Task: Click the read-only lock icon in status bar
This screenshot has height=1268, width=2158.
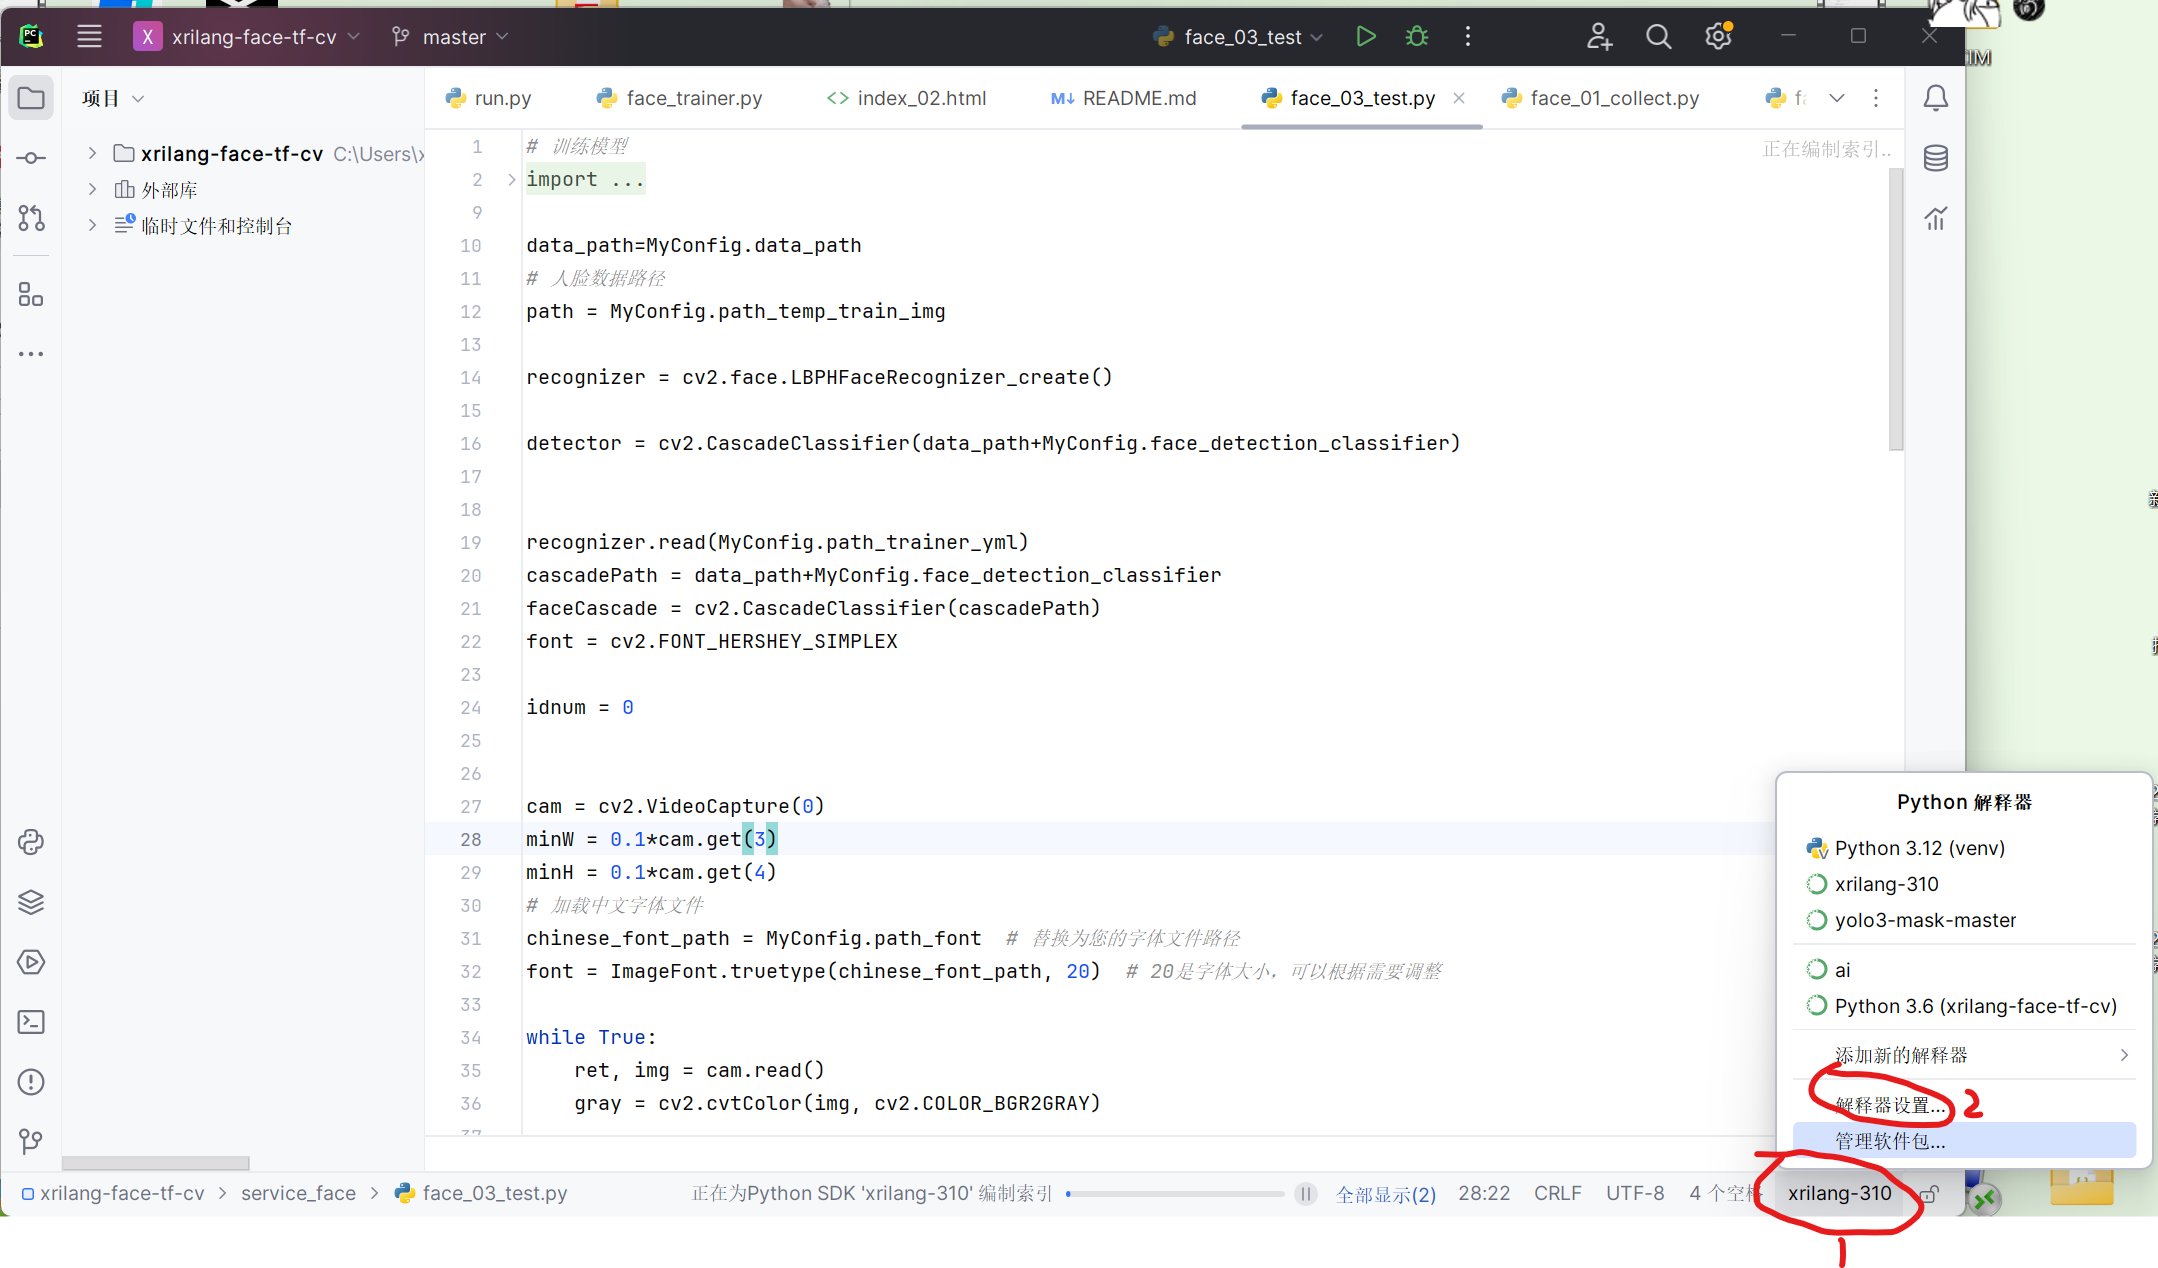Action: click(x=1929, y=1194)
